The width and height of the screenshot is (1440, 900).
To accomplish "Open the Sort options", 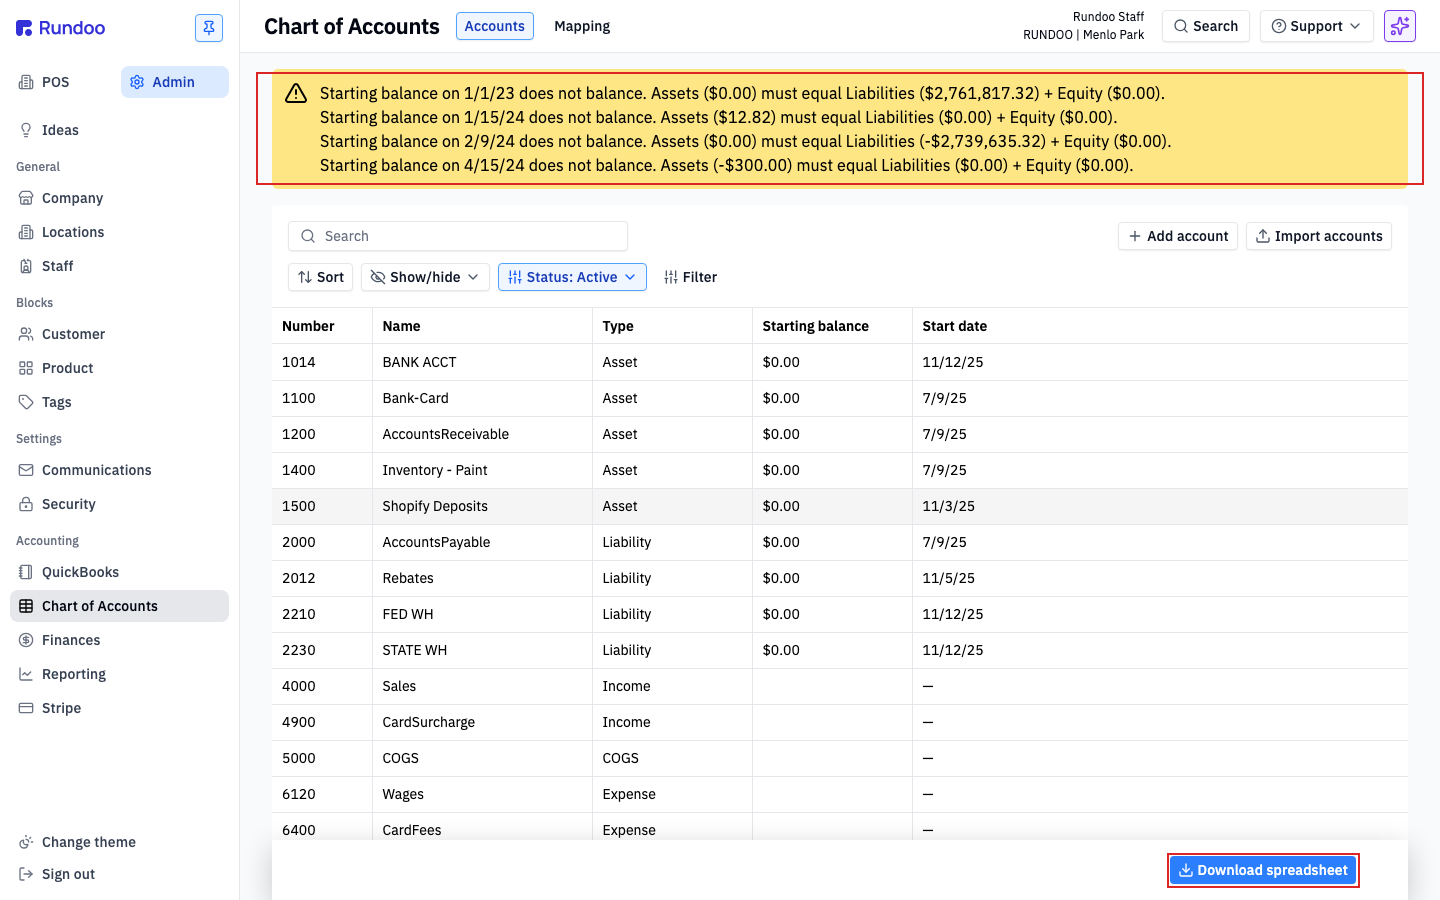I will coord(320,277).
